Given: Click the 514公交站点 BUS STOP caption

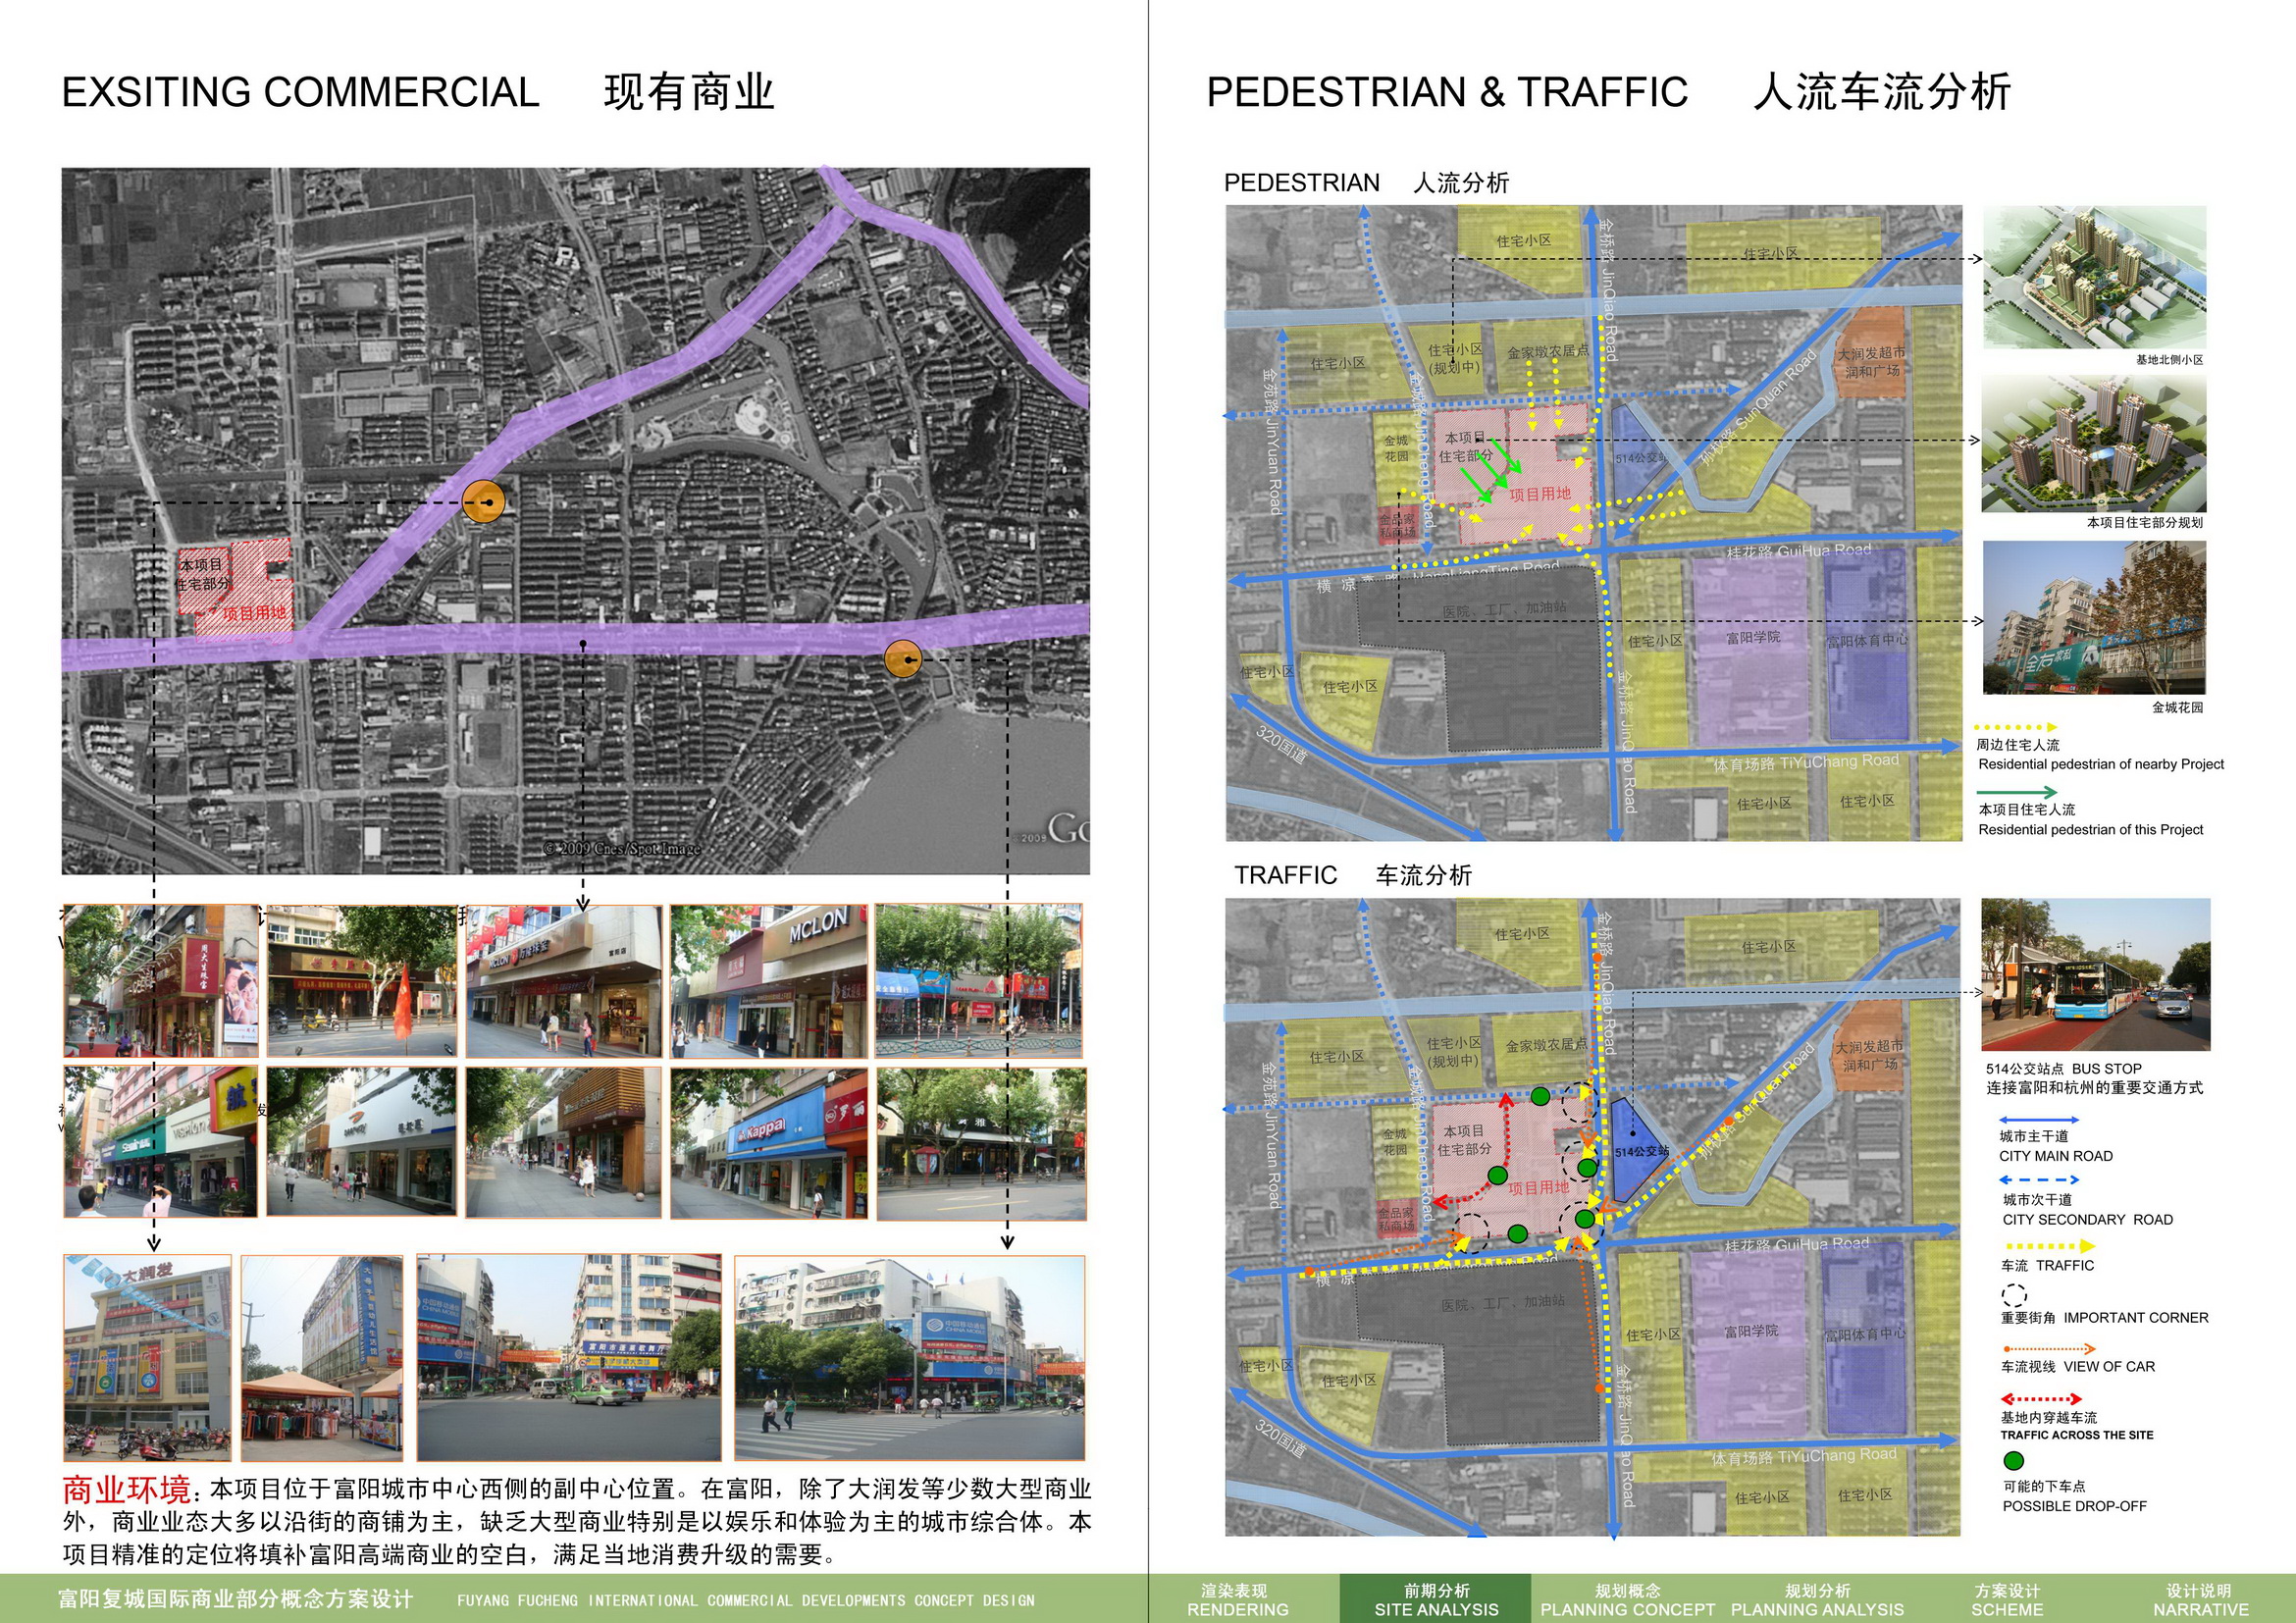Looking at the screenshot, I should [x=2064, y=1068].
